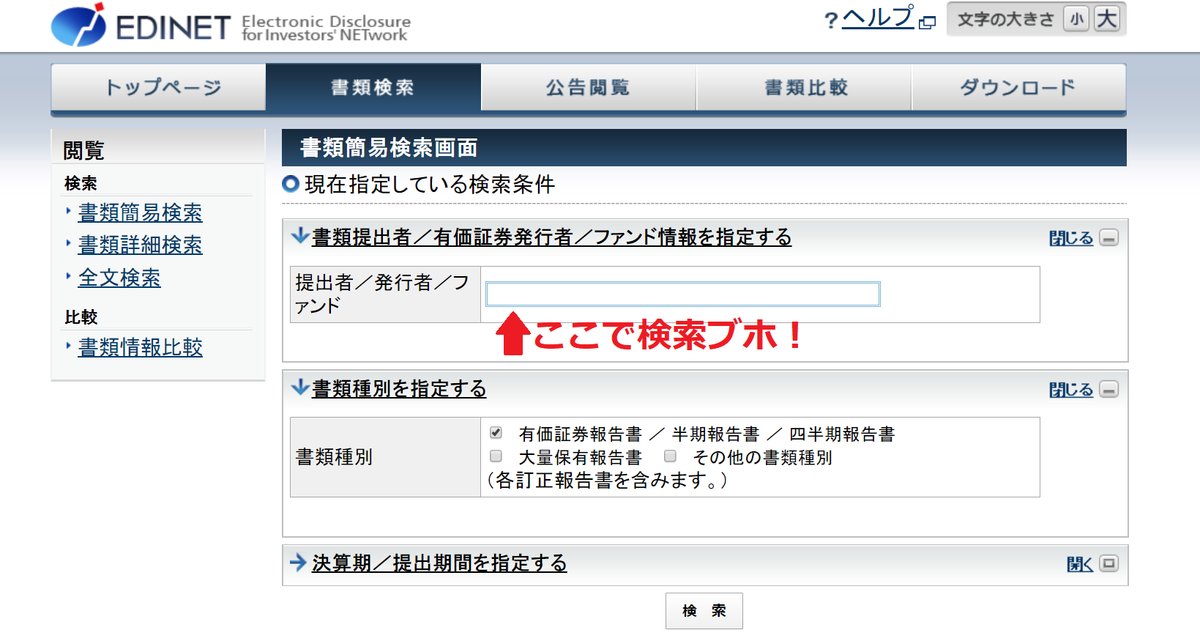The width and height of the screenshot is (1200, 641).
Task: Open the トップページ tab
Action: tap(159, 87)
